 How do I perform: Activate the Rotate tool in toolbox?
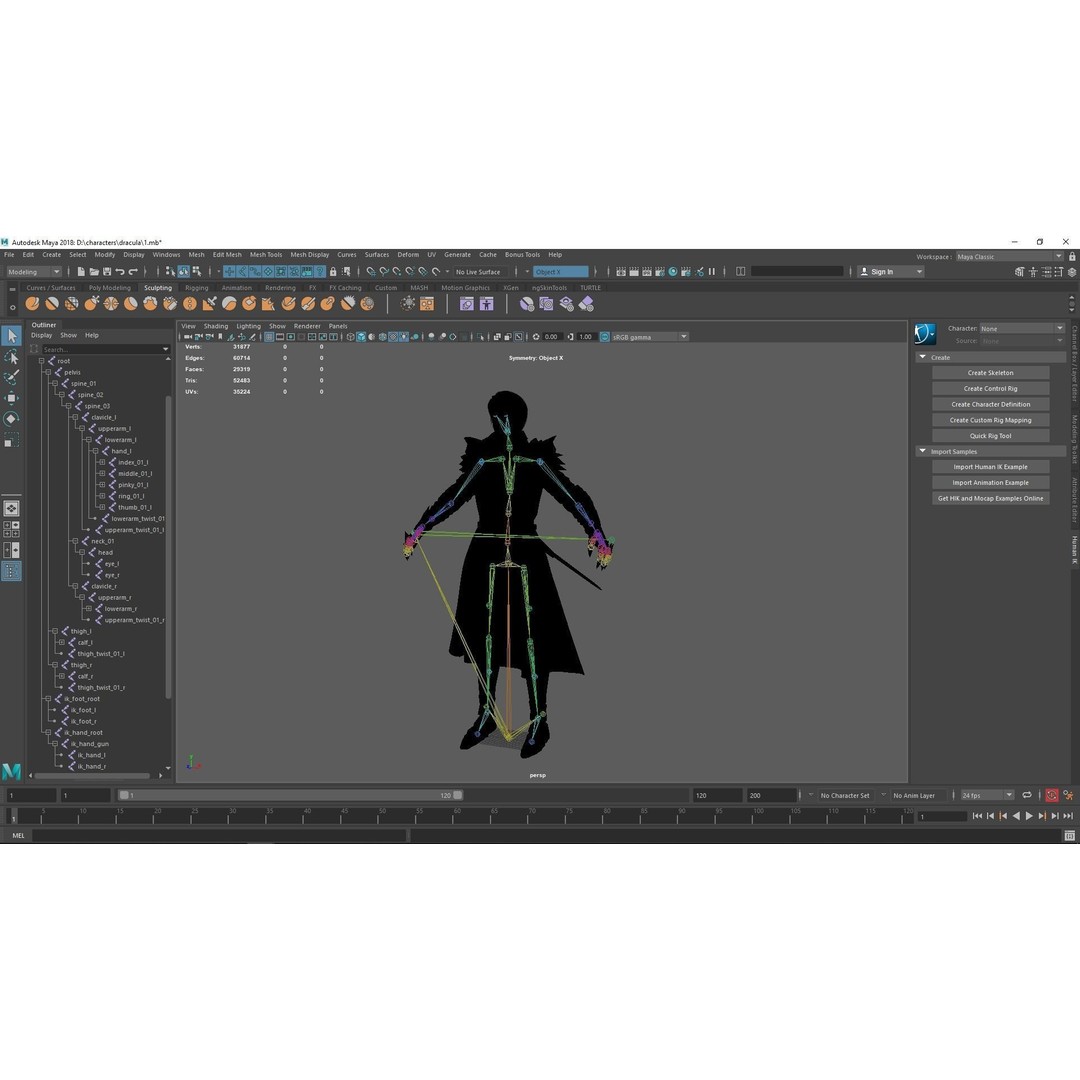12,419
